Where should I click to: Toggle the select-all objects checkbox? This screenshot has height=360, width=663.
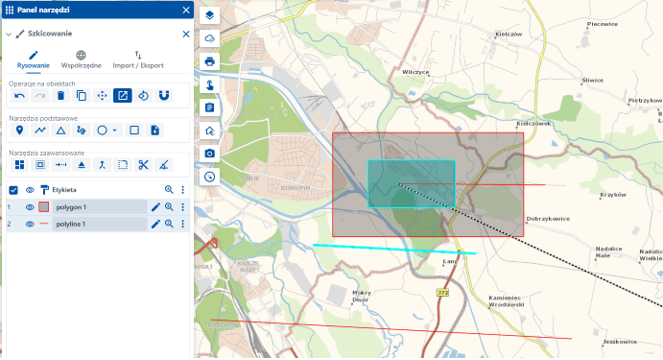click(14, 190)
